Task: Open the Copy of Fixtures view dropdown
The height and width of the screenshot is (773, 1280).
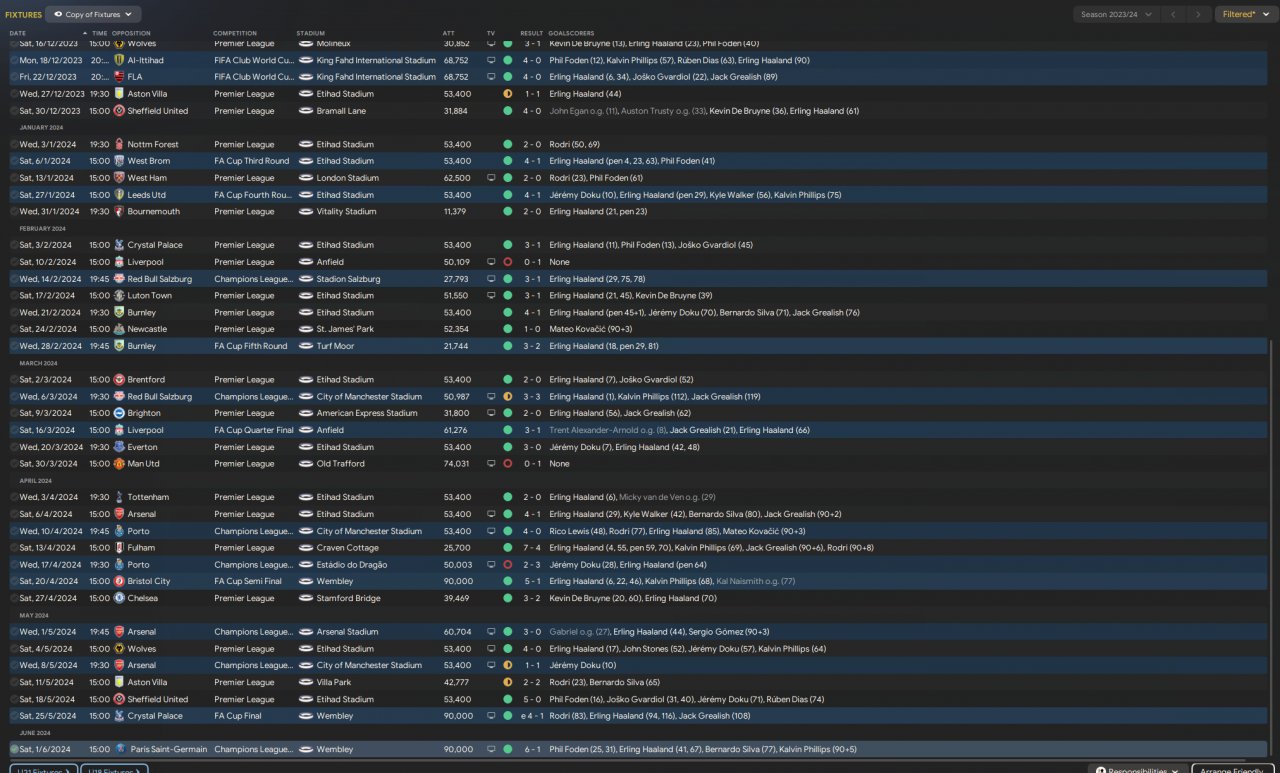Action: pos(94,15)
